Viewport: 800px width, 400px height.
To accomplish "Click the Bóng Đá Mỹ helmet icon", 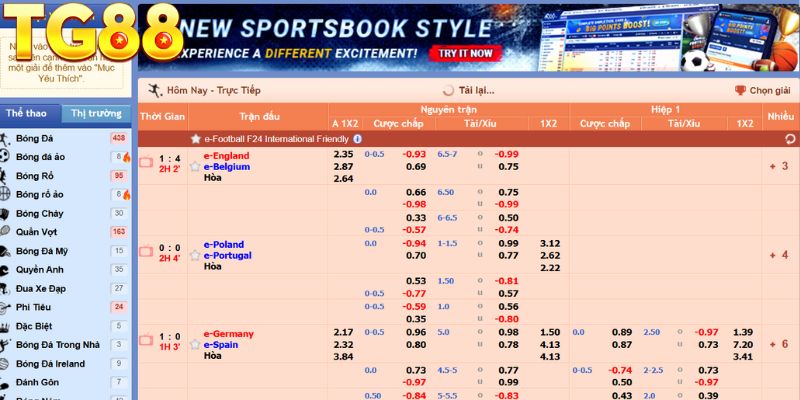I will point(5,251).
